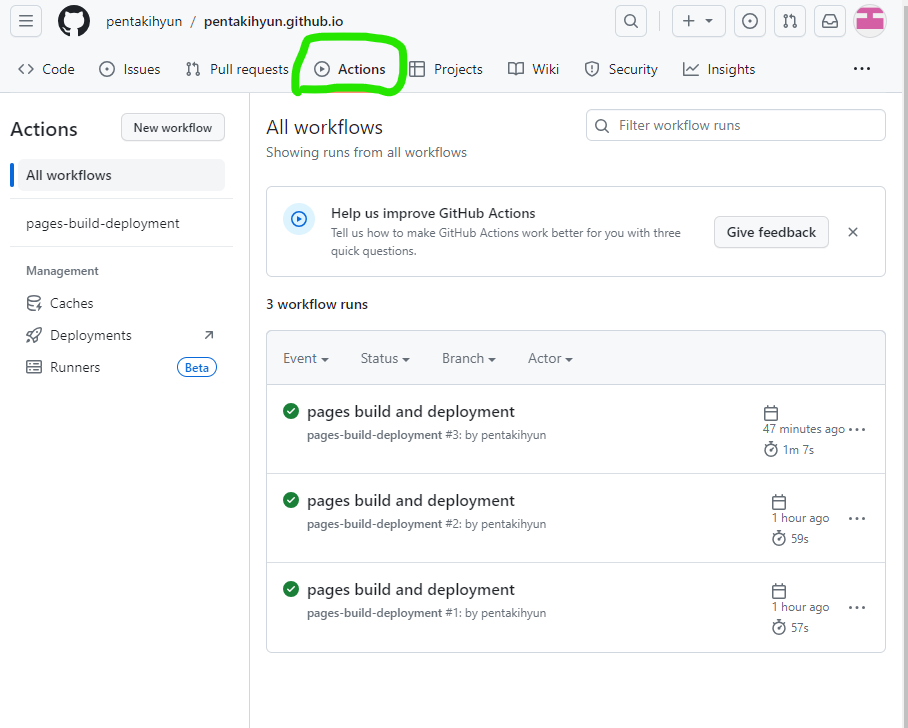Open the issues circle-dot header icon
The height and width of the screenshot is (728, 908).
pyautogui.click(x=749, y=21)
